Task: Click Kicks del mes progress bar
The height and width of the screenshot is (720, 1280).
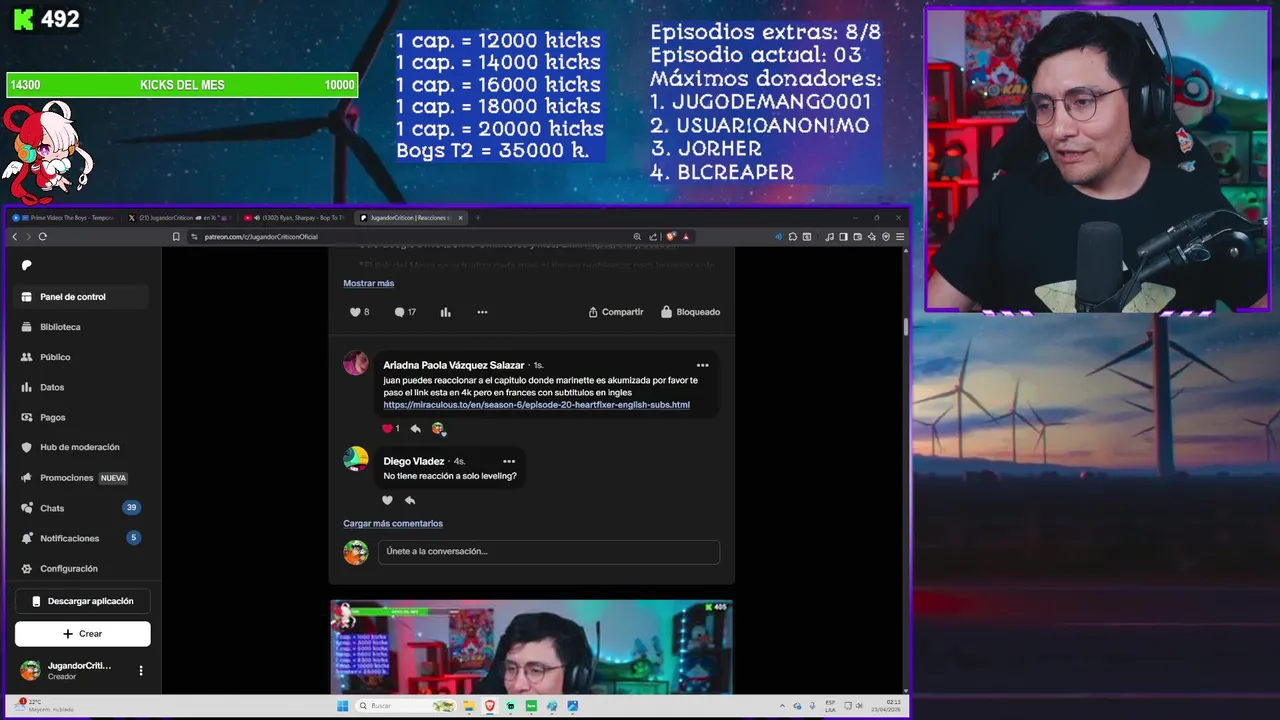Action: 182,85
